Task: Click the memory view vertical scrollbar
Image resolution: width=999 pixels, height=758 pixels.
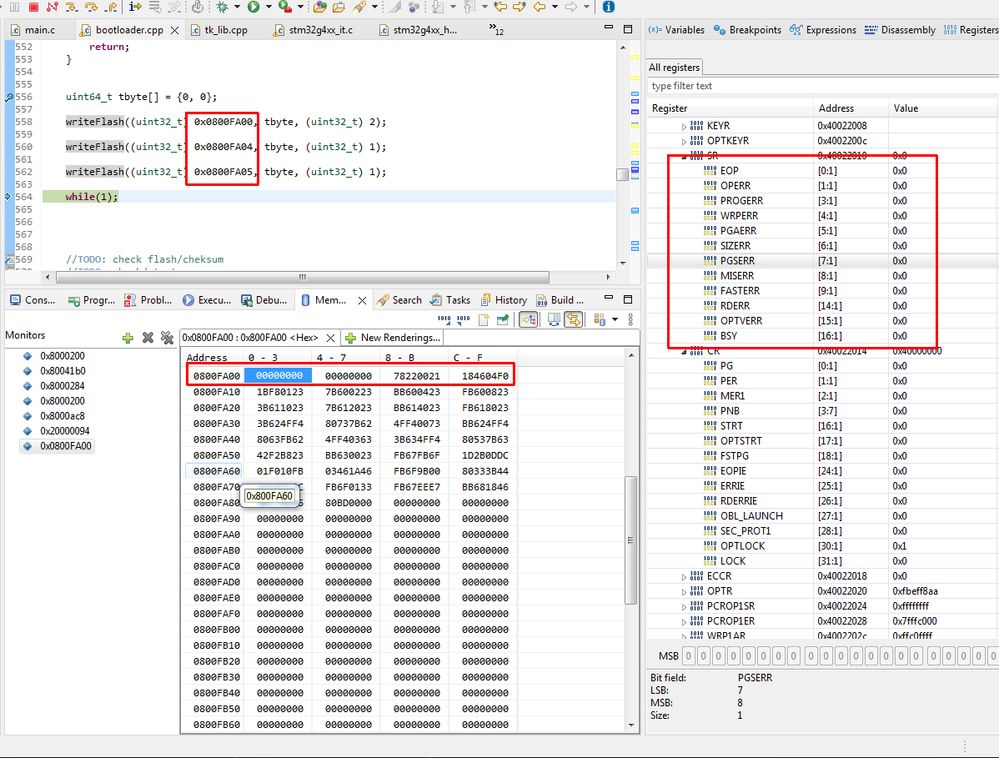Action: click(x=630, y=540)
